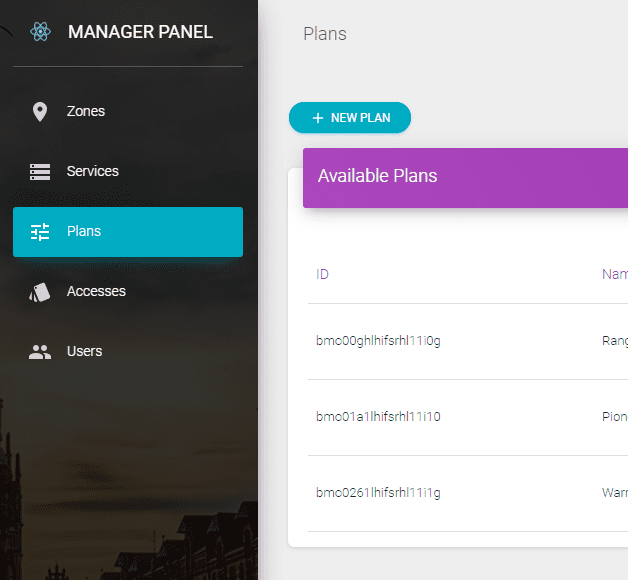Viewport: 628px width, 580px height.
Task: Select plan row bmc0261lhifsrhl11i1g
Action: pos(378,493)
